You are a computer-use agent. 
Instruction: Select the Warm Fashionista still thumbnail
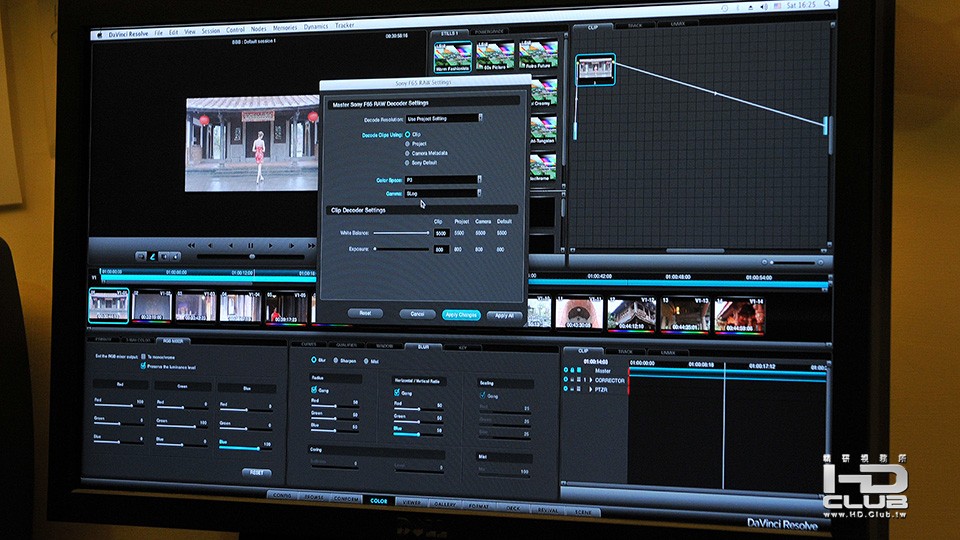452,56
